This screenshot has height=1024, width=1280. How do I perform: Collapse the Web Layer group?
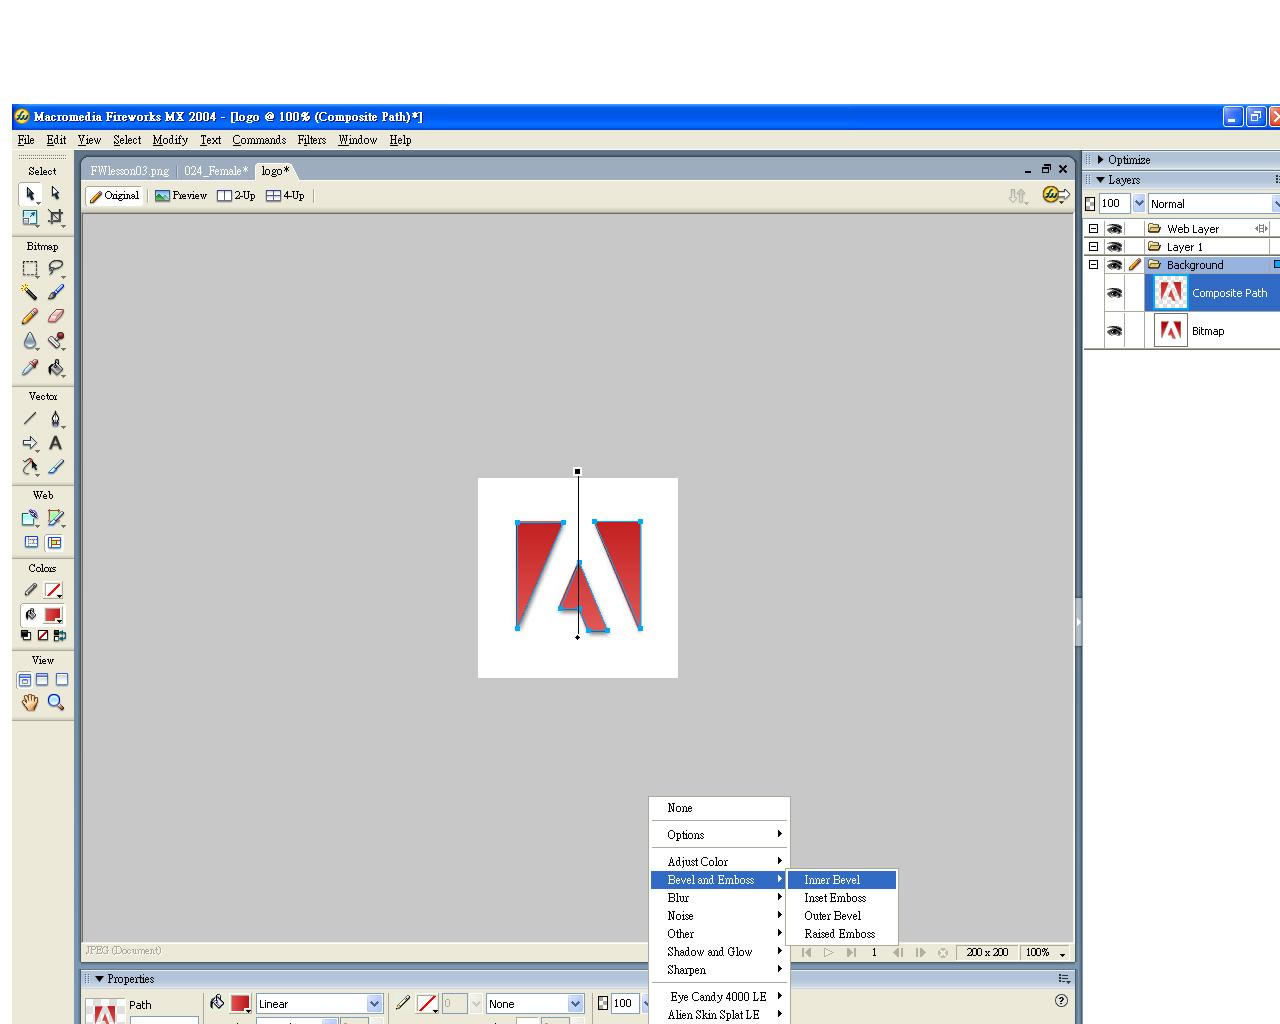tap(1093, 229)
